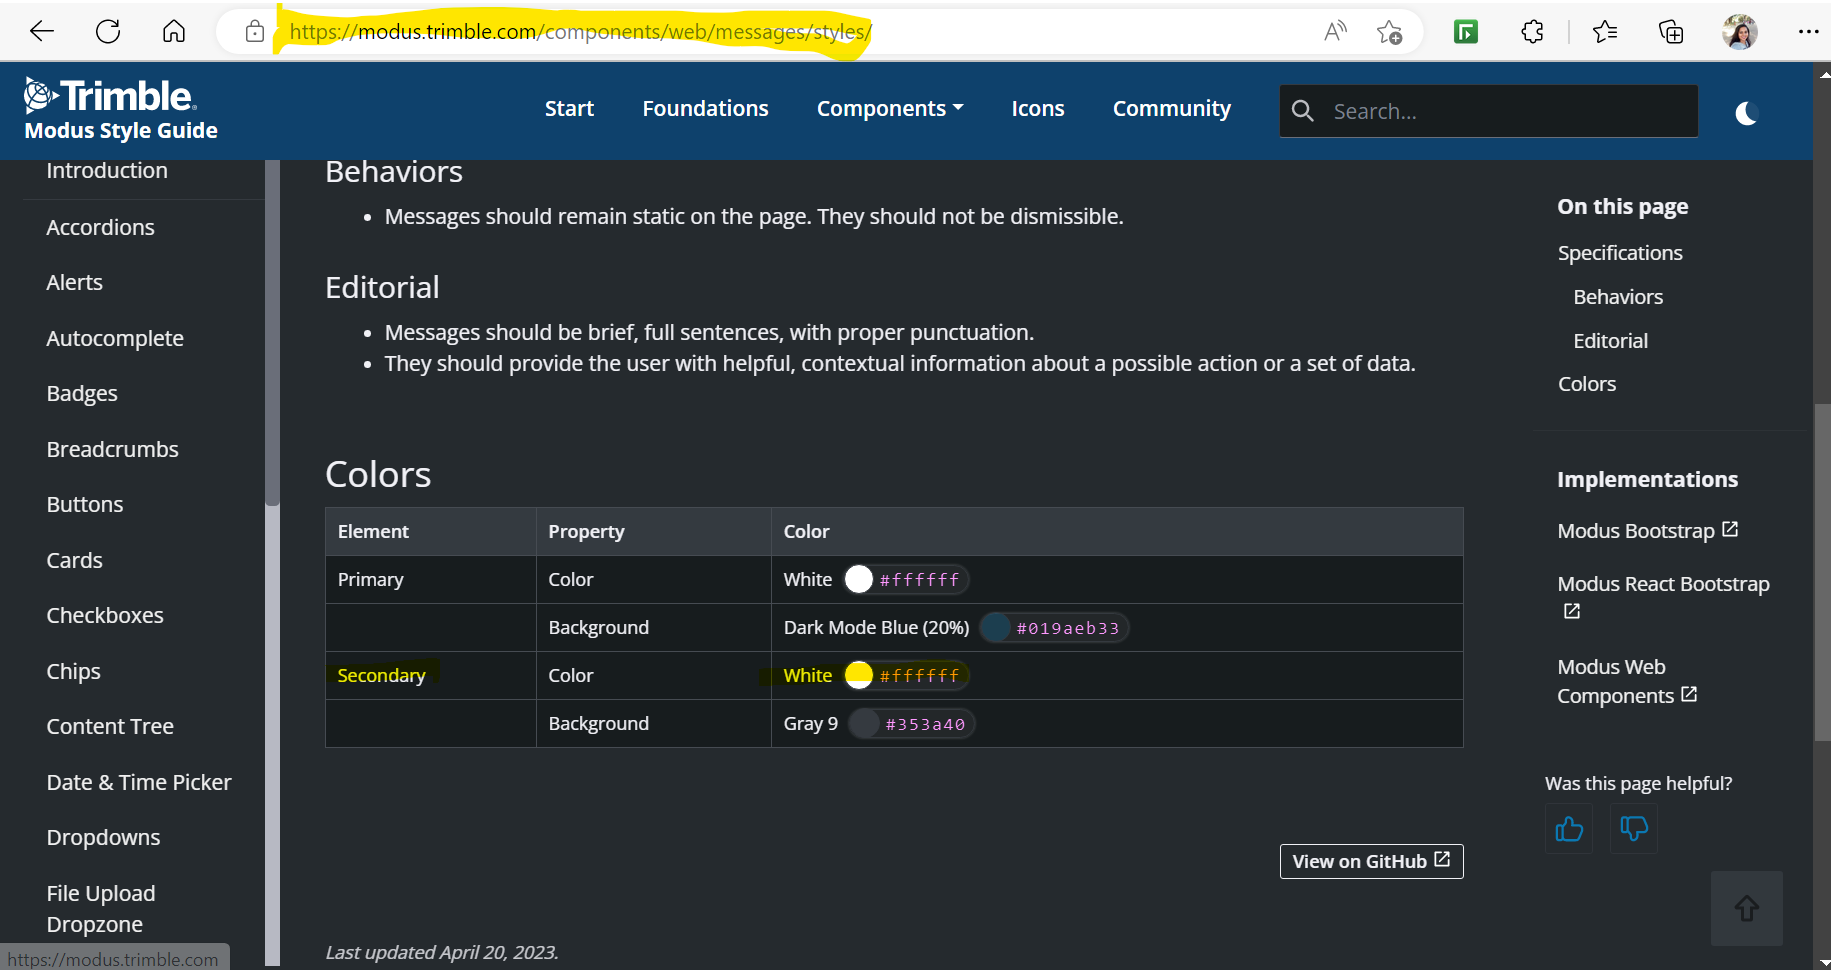Click the thumbs up on page feedback
1831x970 pixels.
click(x=1569, y=829)
